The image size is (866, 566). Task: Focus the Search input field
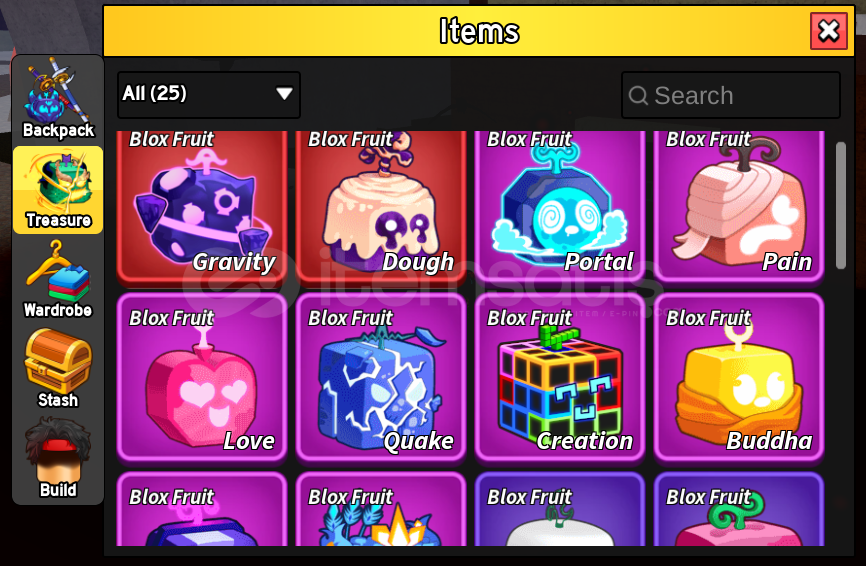(x=731, y=95)
